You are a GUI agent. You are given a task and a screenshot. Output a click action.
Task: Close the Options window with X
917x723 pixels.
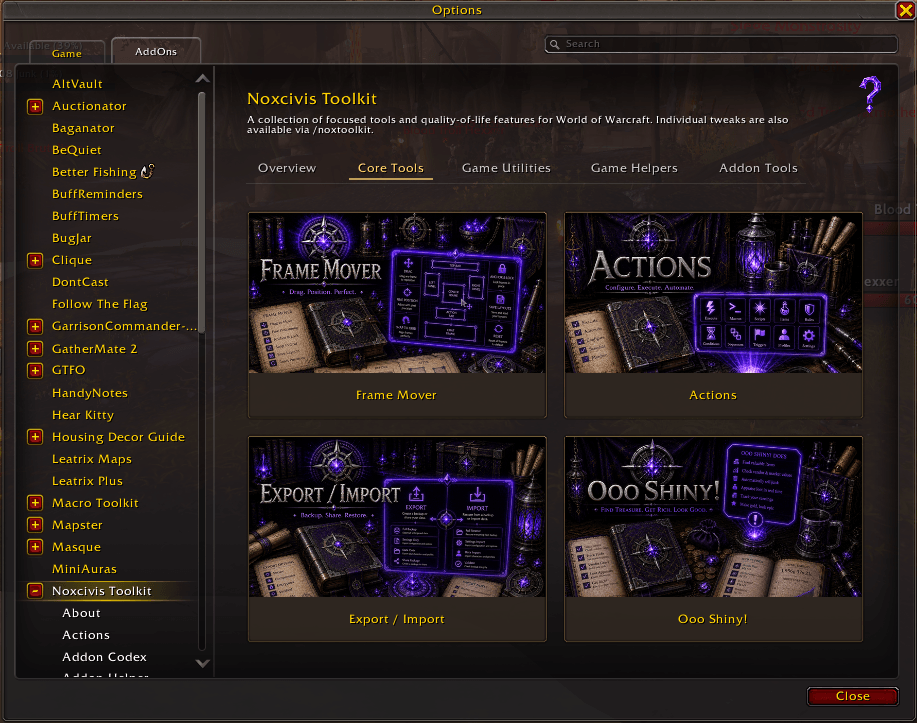(x=905, y=10)
